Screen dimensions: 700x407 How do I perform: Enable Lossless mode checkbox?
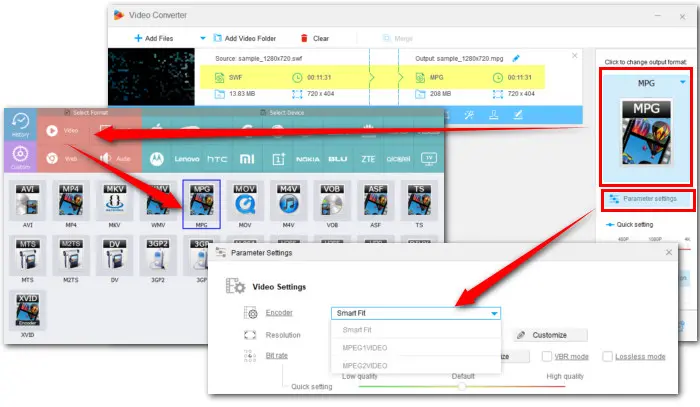(607, 356)
